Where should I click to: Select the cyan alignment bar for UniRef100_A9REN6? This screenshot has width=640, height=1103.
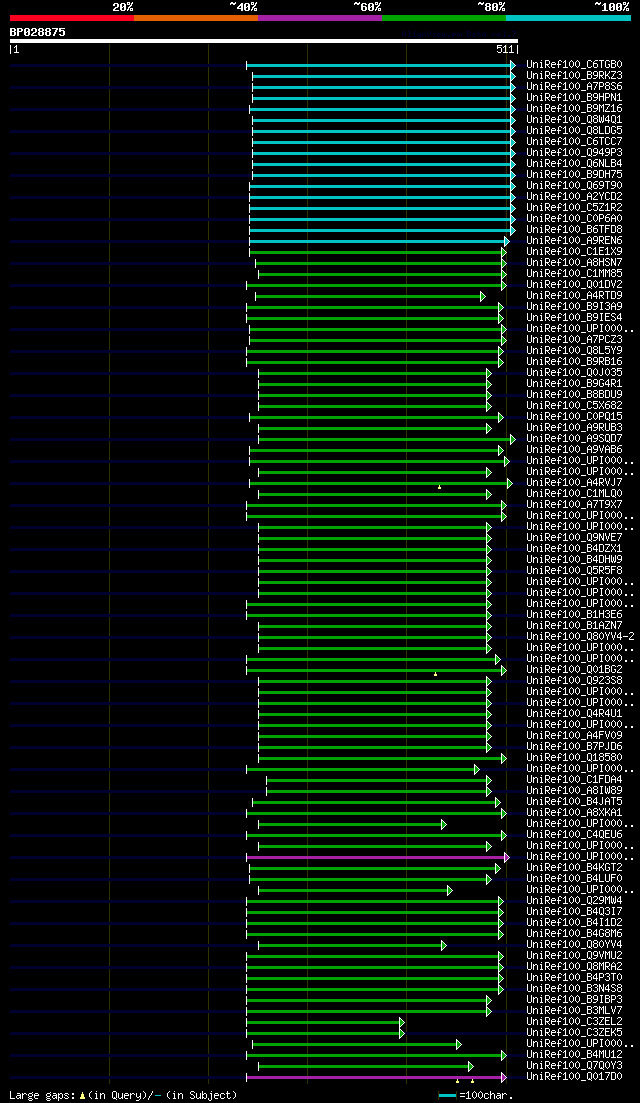click(x=379, y=241)
